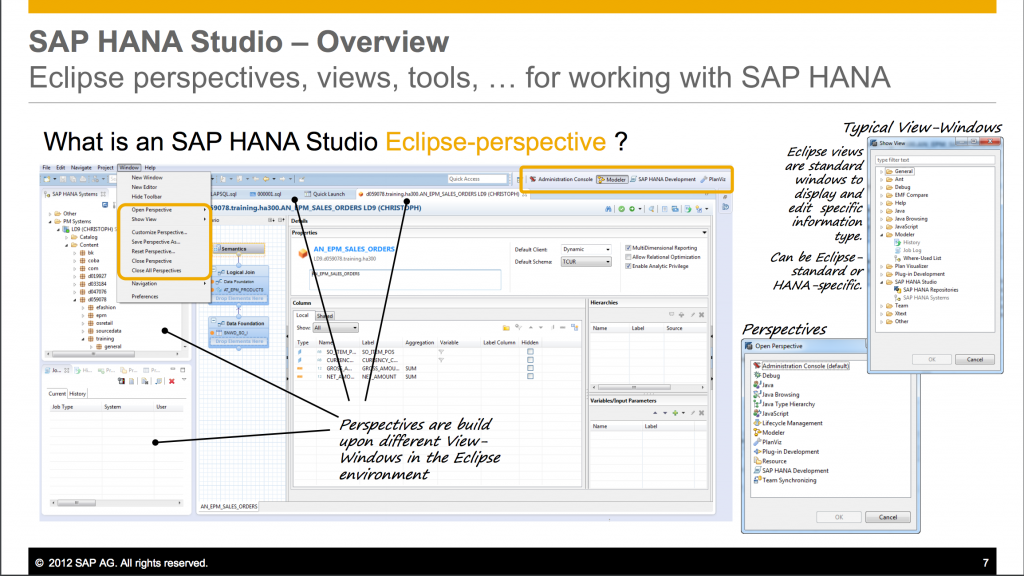Check Hidden box for GROSS_AMOUNT row
Image resolution: width=1024 pixels, height=576 pixels.
point(530,368)
